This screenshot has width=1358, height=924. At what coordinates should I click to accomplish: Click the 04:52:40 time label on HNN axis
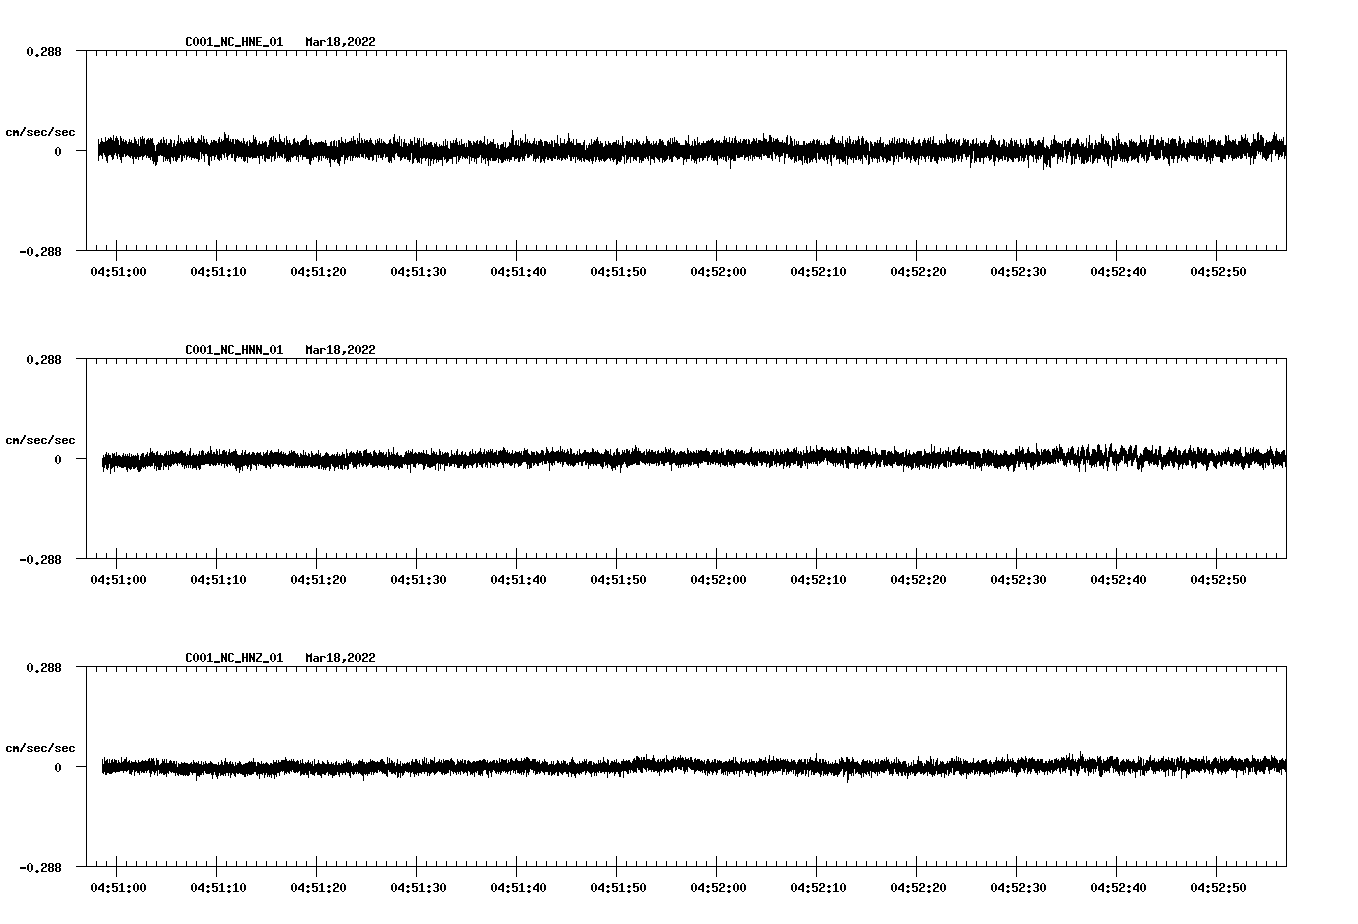tap(1118, 580)
